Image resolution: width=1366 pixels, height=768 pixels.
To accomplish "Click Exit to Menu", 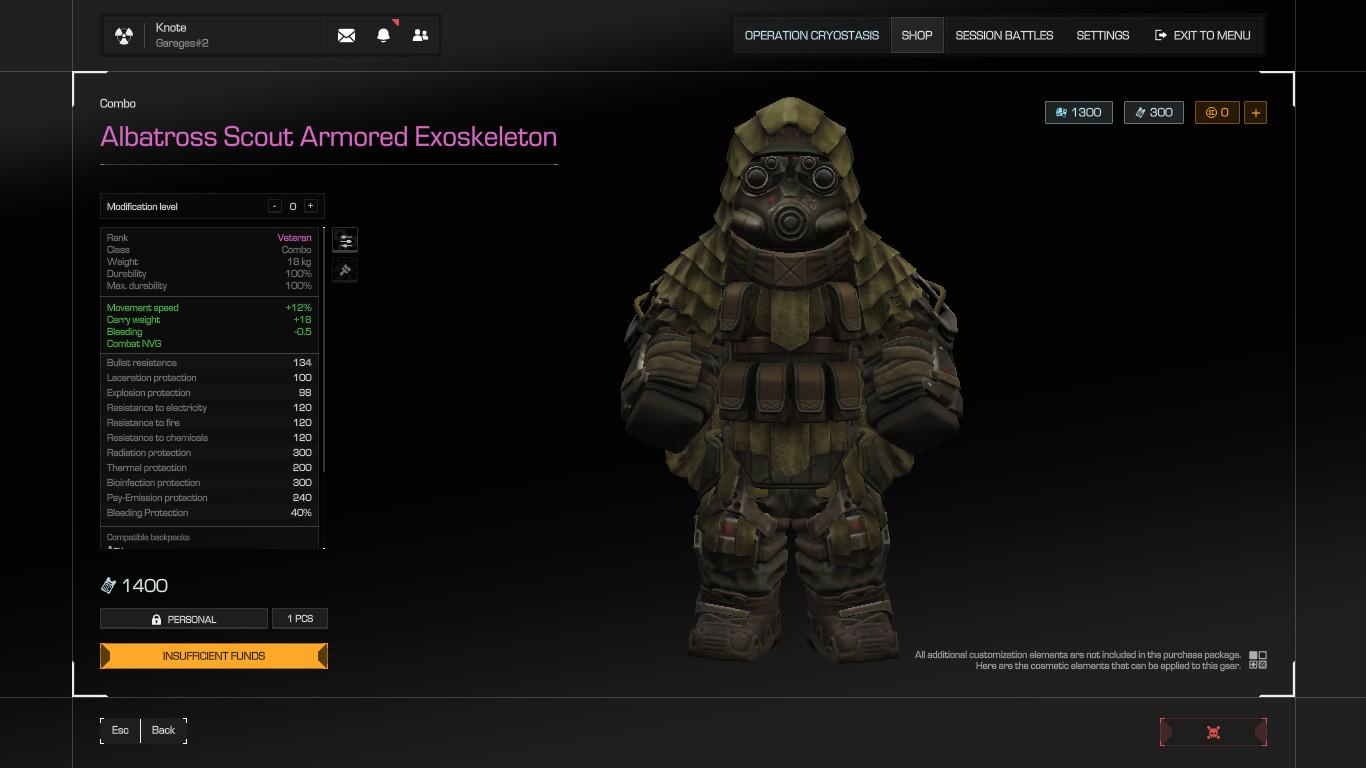I will (x=1202, y=35).
